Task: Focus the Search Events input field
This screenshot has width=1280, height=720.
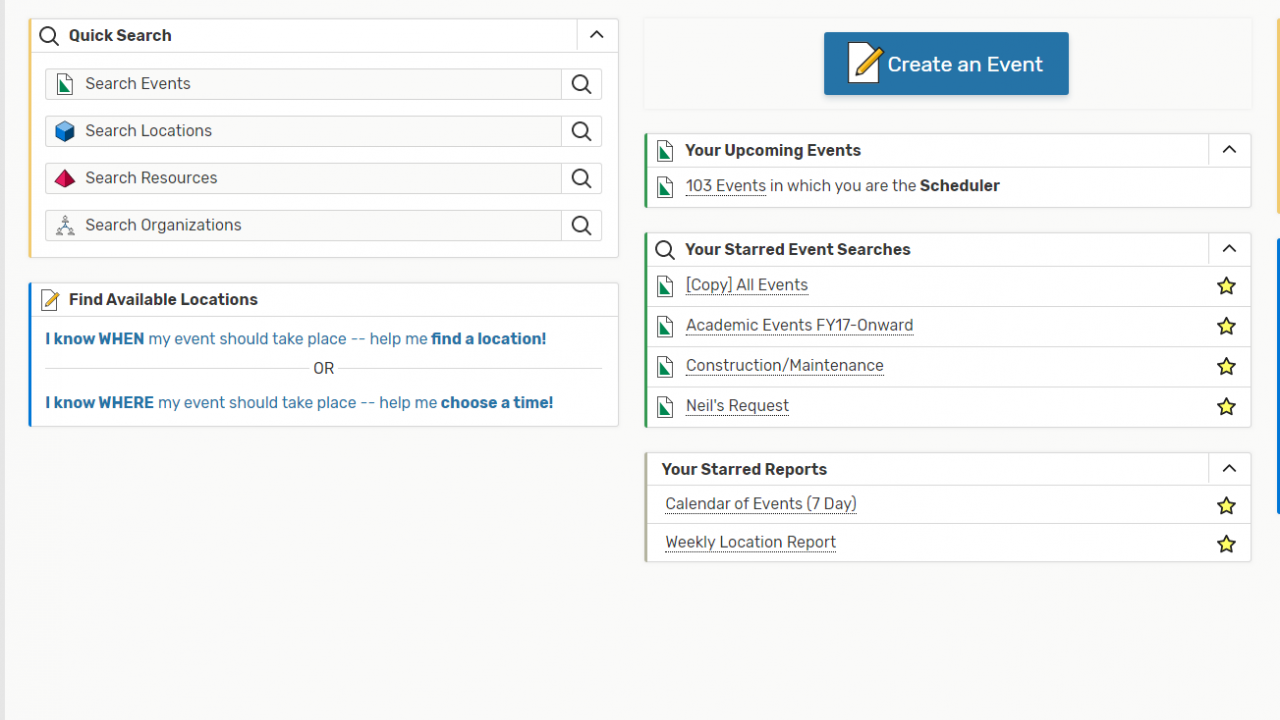Action: (304, 84)
